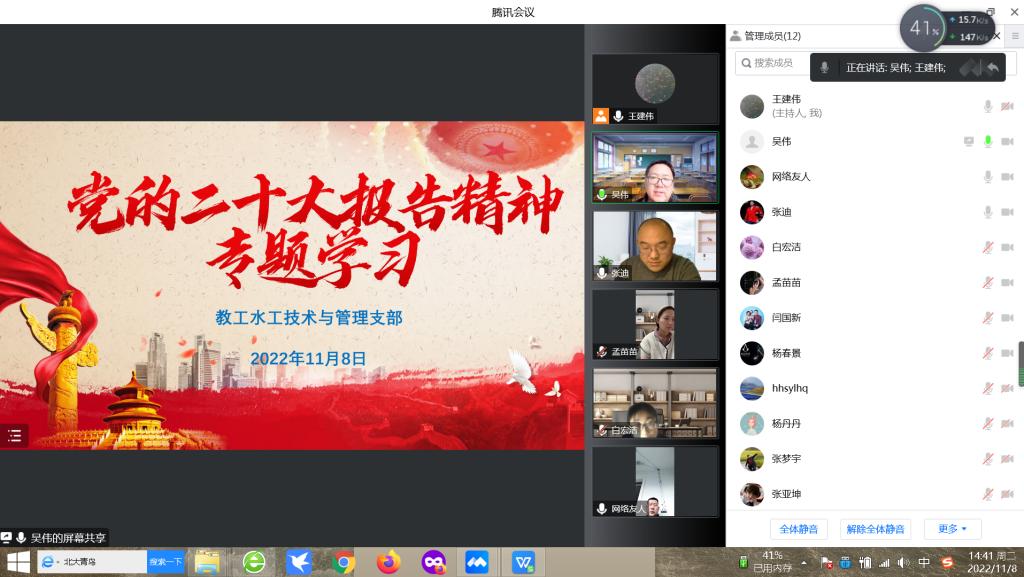Open slide list icon on shared screen
Screen dimensions: 1024x577
[14, 435]
